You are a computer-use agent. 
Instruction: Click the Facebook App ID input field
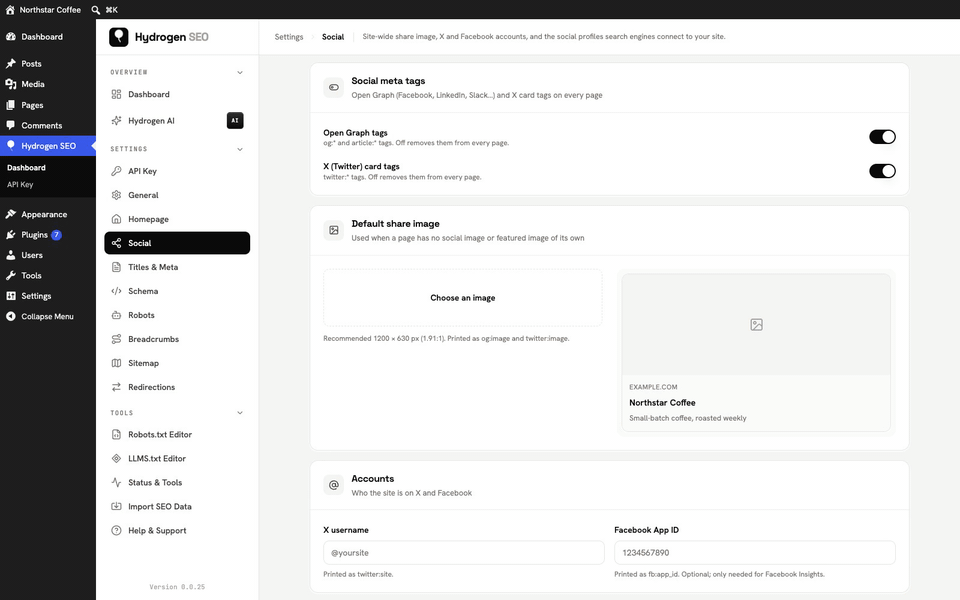[x=755, y=552]
